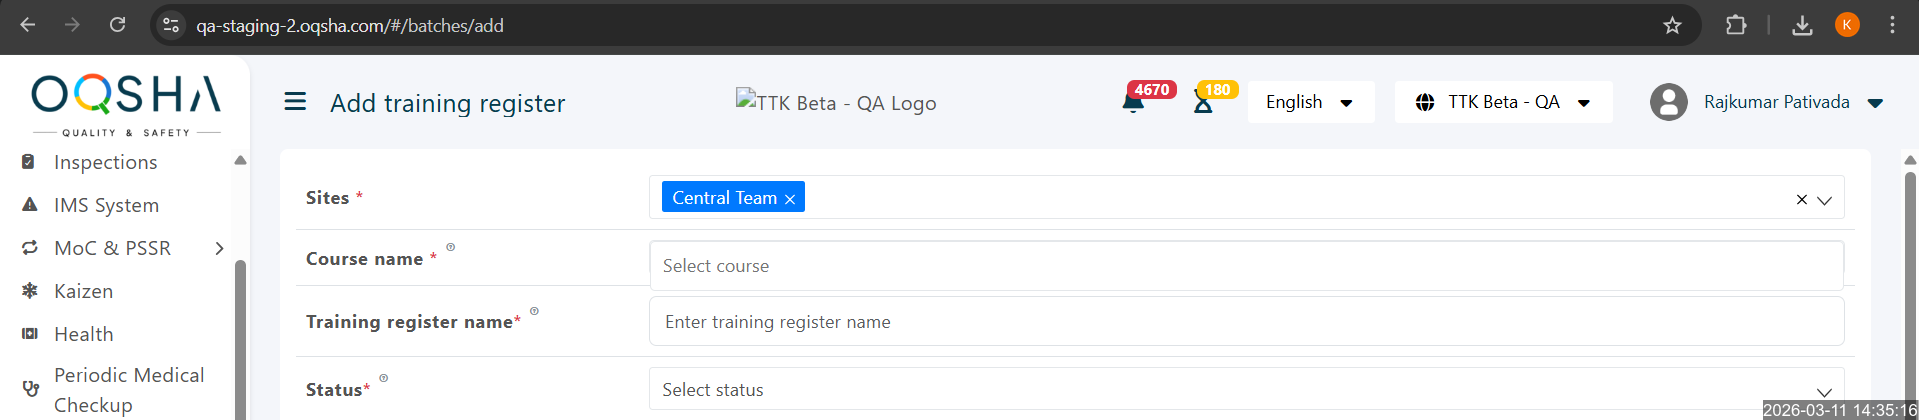This screenshot has height=420, width=1919.
Task: Expand the Select status dropdown
Action: [1824, 391]
